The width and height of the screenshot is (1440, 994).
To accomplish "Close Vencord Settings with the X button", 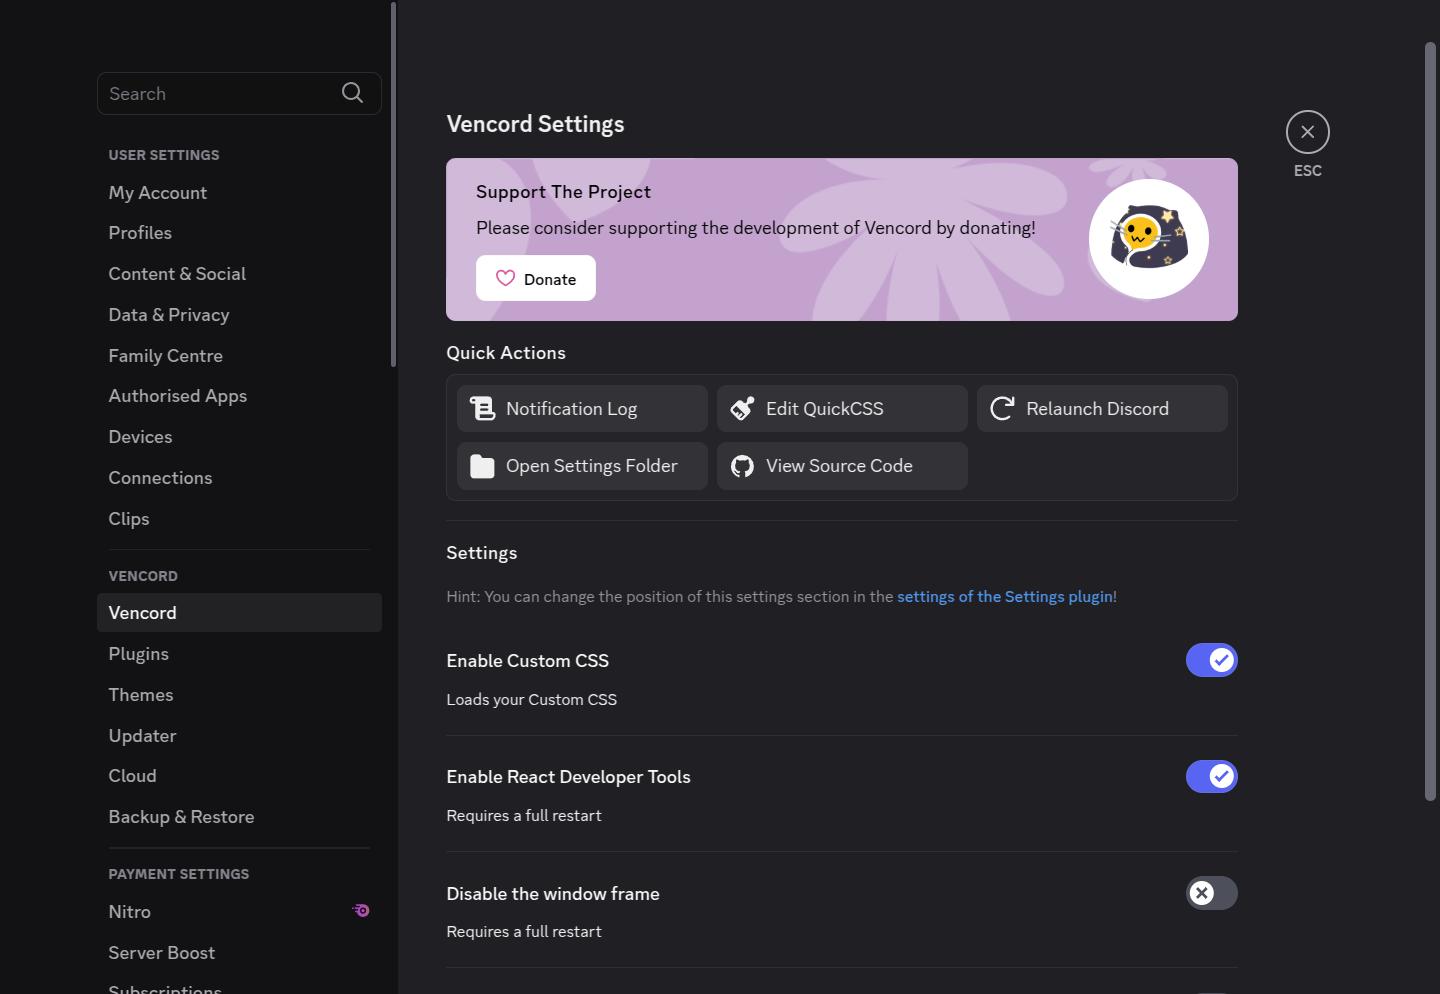I will 1307,131.
